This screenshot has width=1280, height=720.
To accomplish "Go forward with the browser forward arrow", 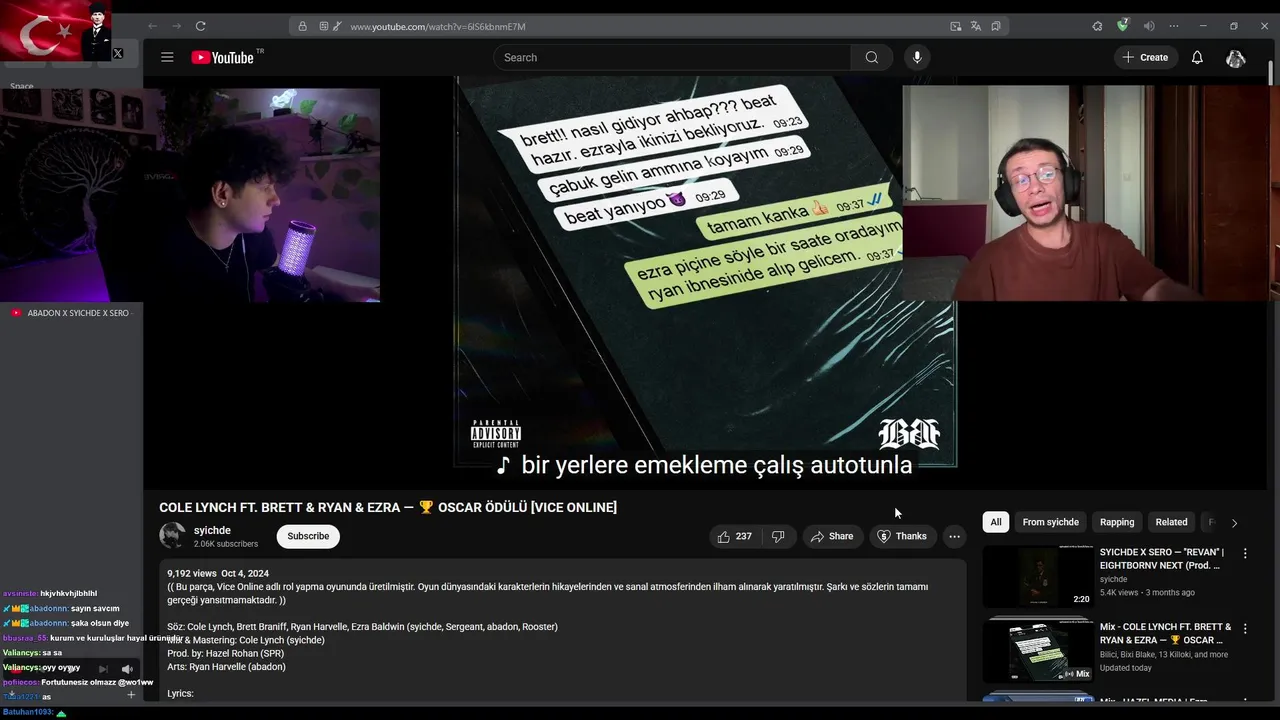I will click(176, 26).
